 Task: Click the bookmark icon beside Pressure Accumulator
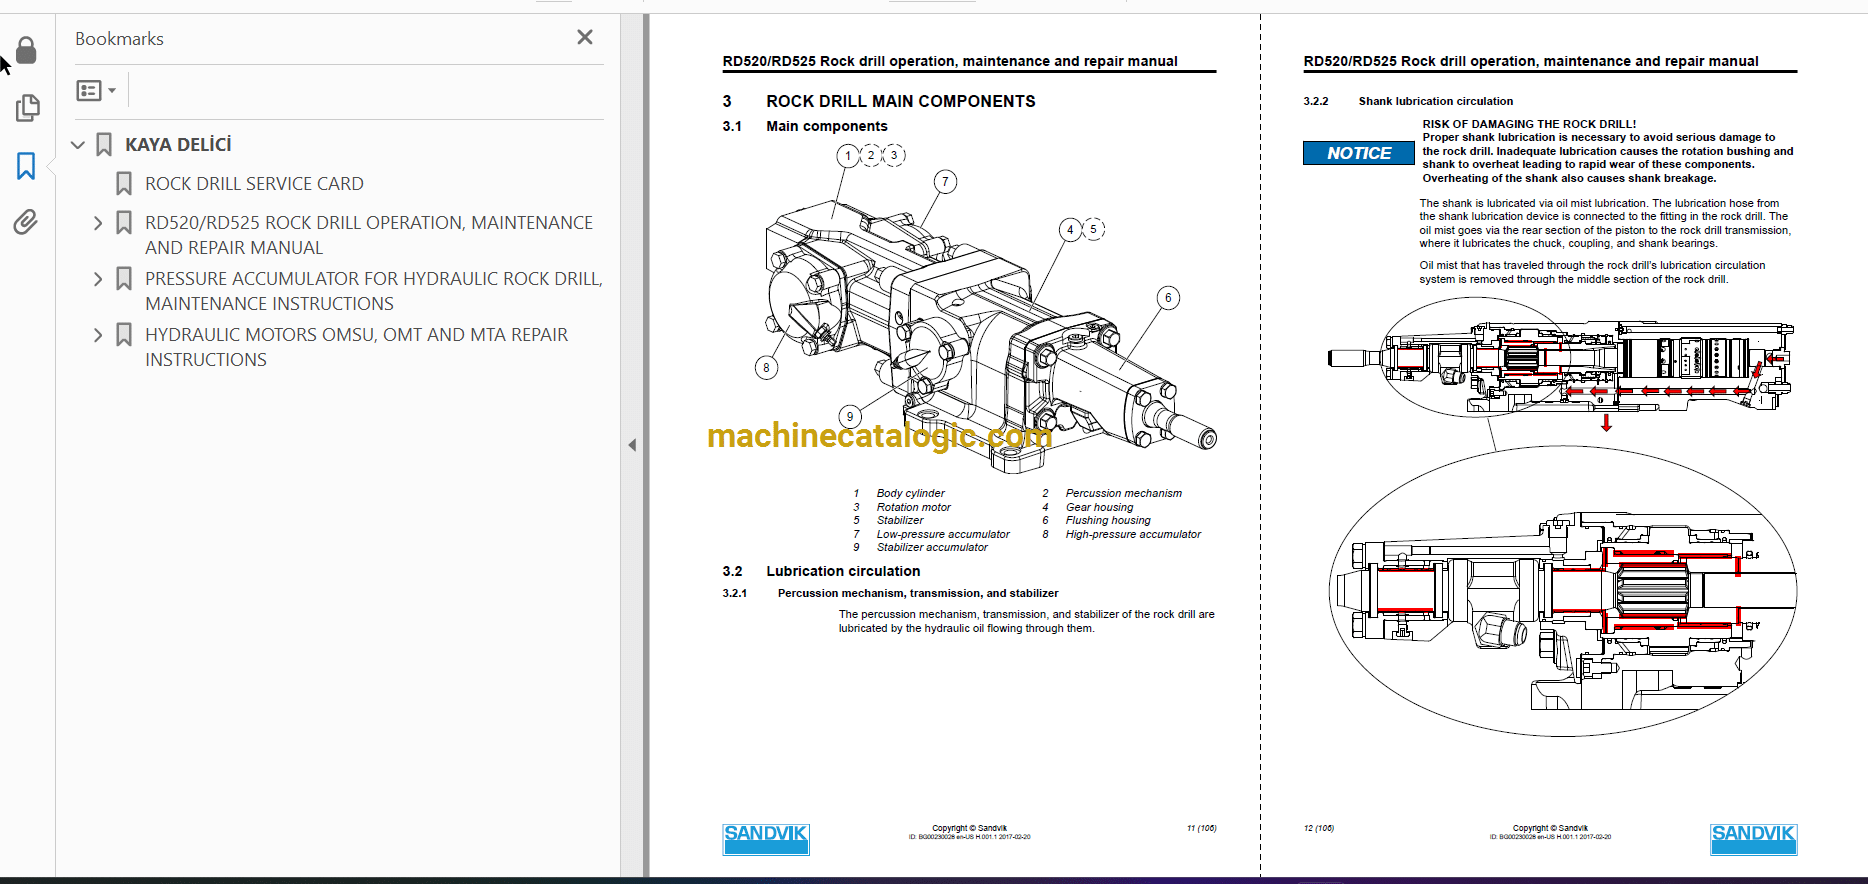click(x=124, y=279)
